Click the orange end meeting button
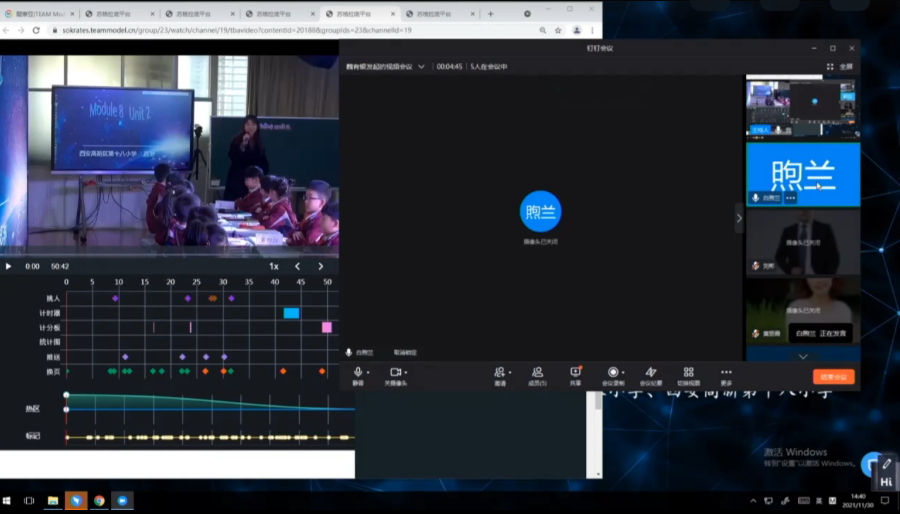 [833, 377]
